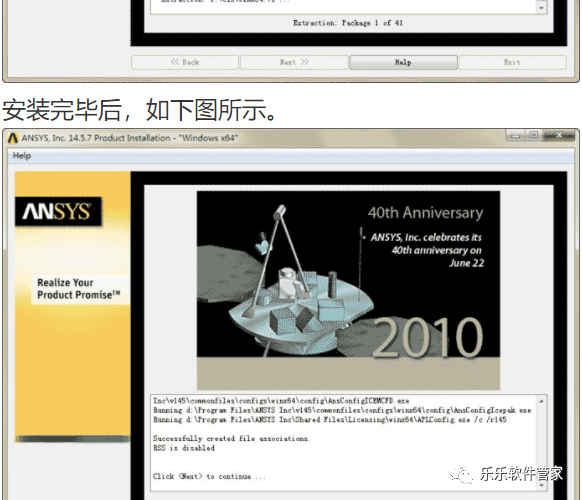Minimize the ANSYS Product Installation window
The width and height of the screenshot is (582, 500).
pyautogui.click(x=515, y=136)
